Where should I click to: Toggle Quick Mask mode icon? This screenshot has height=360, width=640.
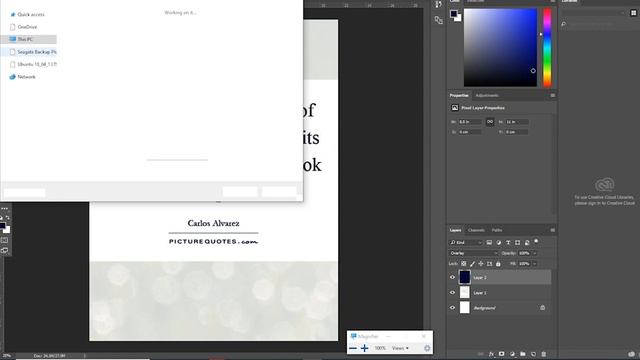(4, 240)
